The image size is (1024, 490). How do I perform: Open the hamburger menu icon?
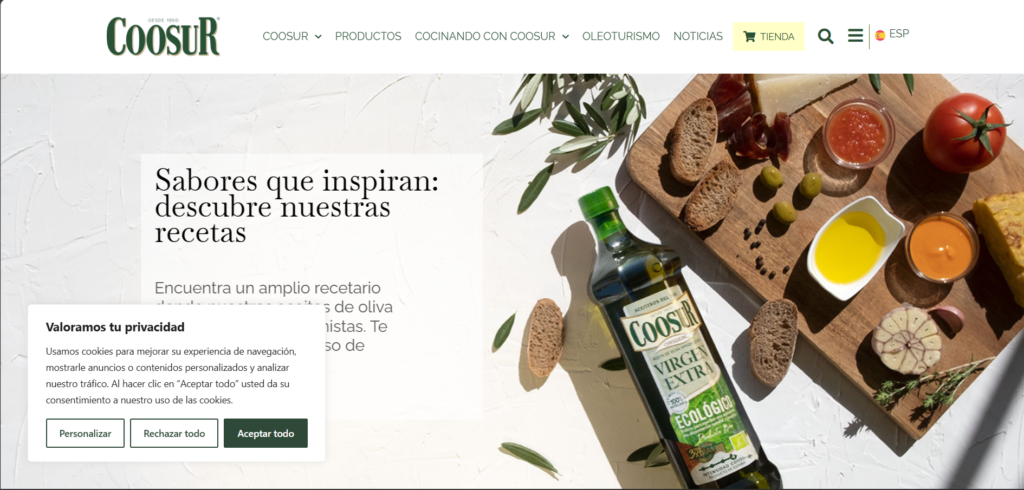(856, 35)
